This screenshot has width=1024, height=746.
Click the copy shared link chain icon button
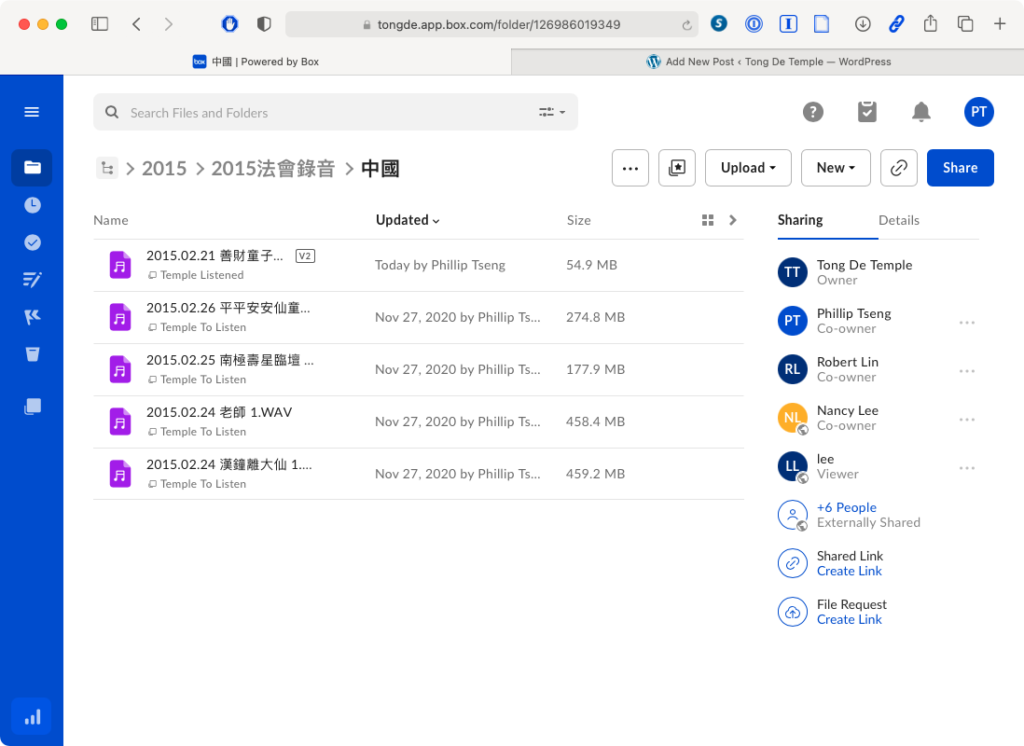pyautogui.click(x=898, y=168)
